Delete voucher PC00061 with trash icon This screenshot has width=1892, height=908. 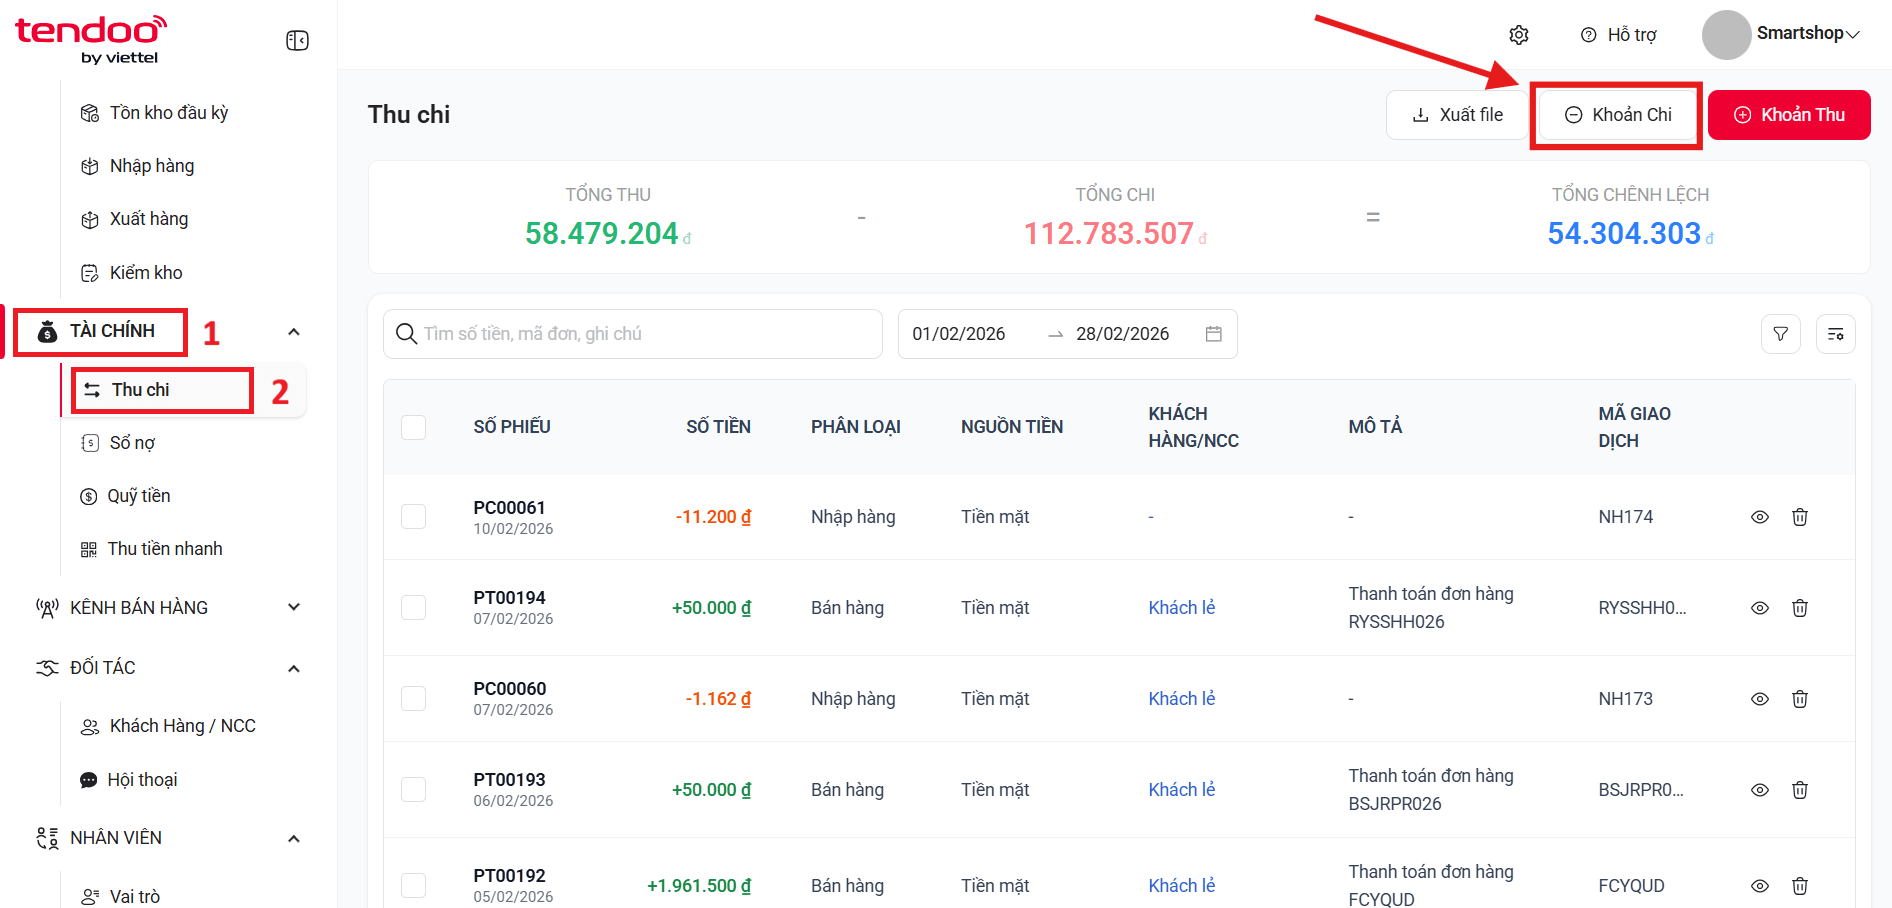pos(1800,517)
